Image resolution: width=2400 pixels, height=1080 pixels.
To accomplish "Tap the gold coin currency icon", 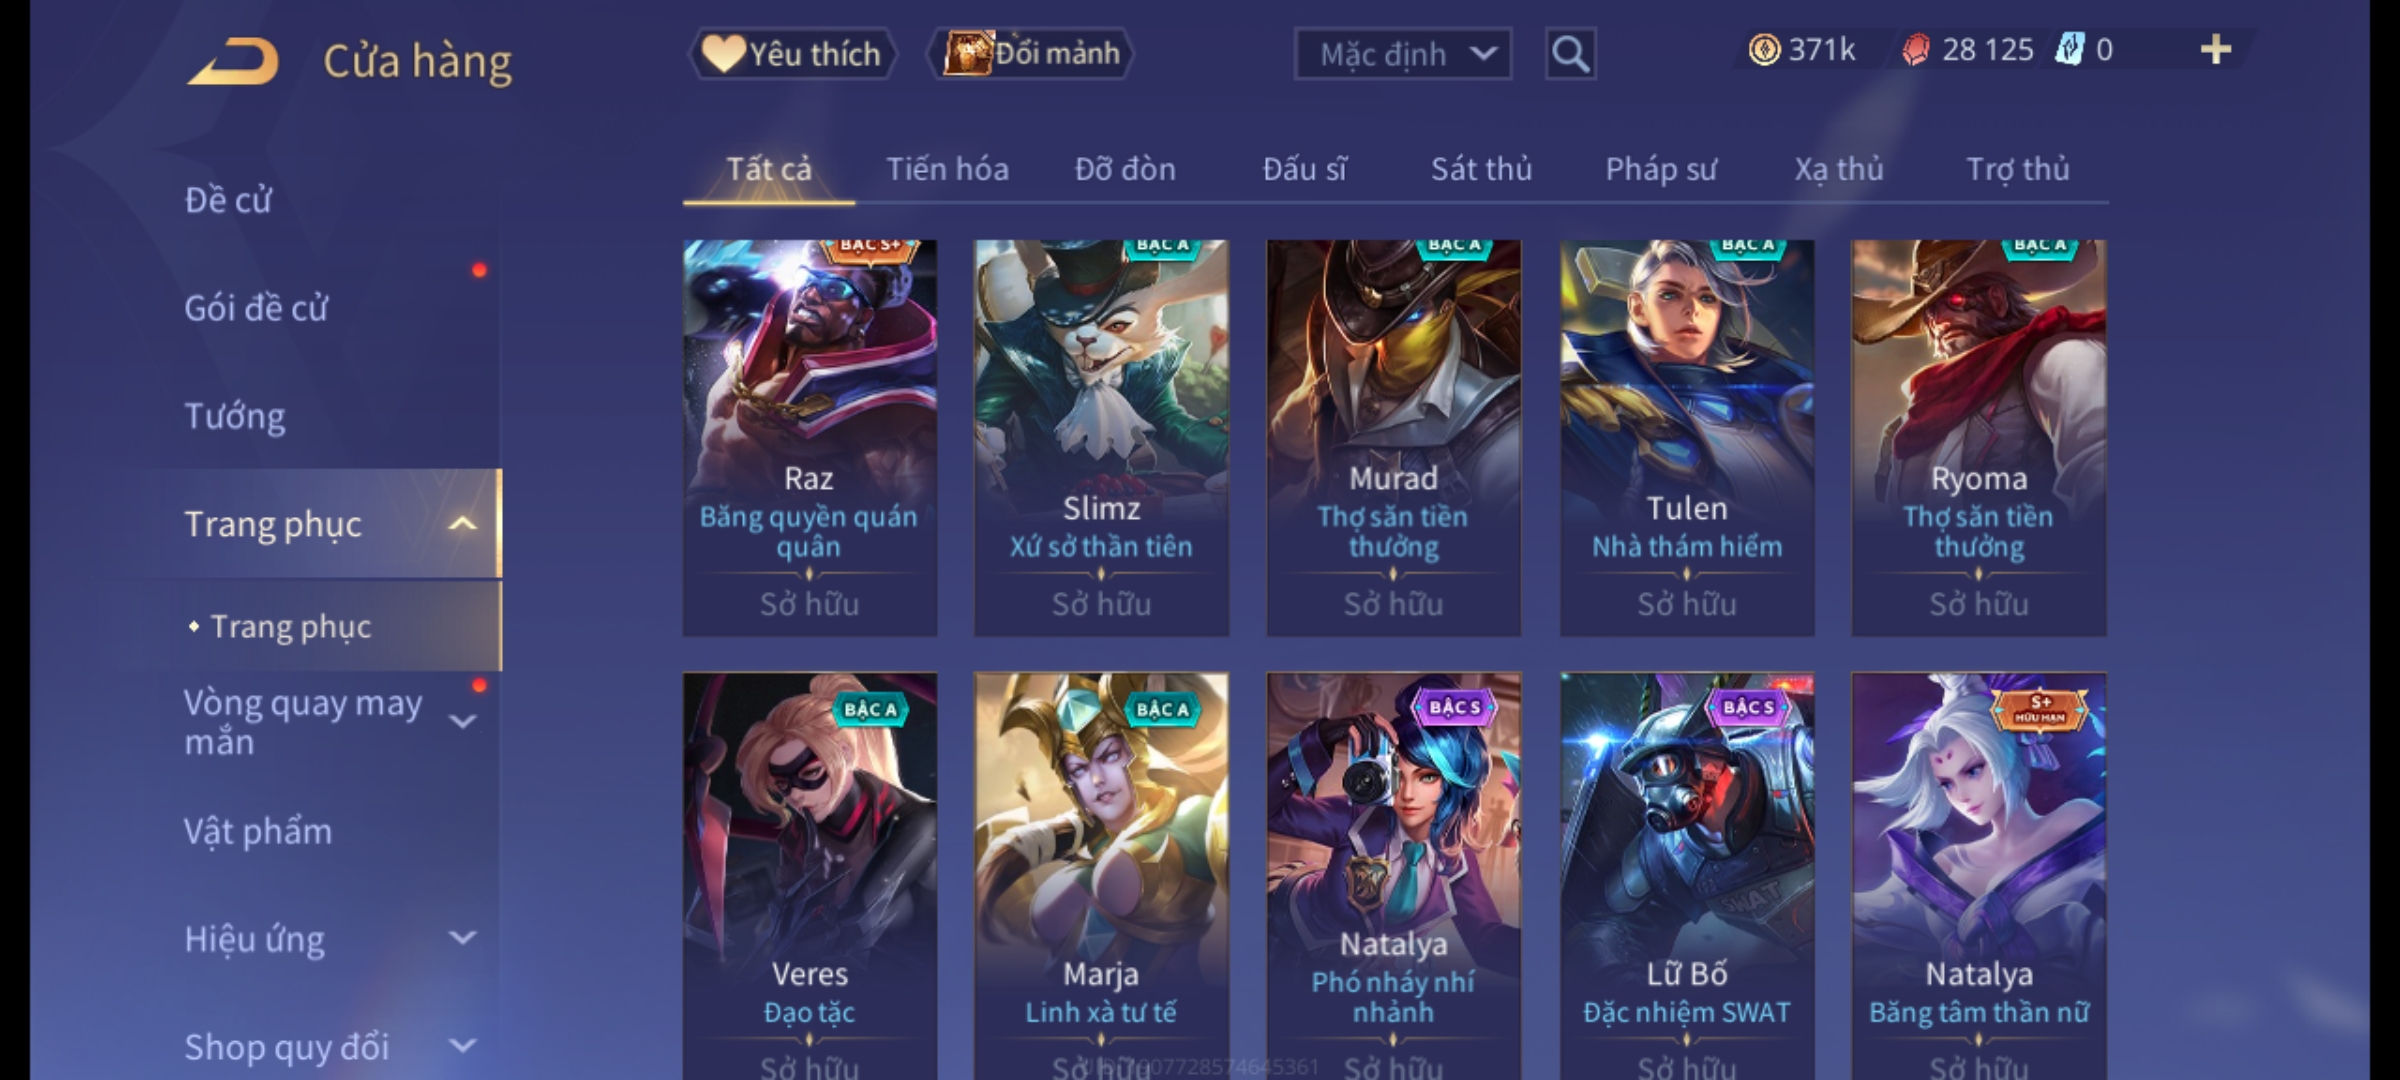I will click(1764, 49).
